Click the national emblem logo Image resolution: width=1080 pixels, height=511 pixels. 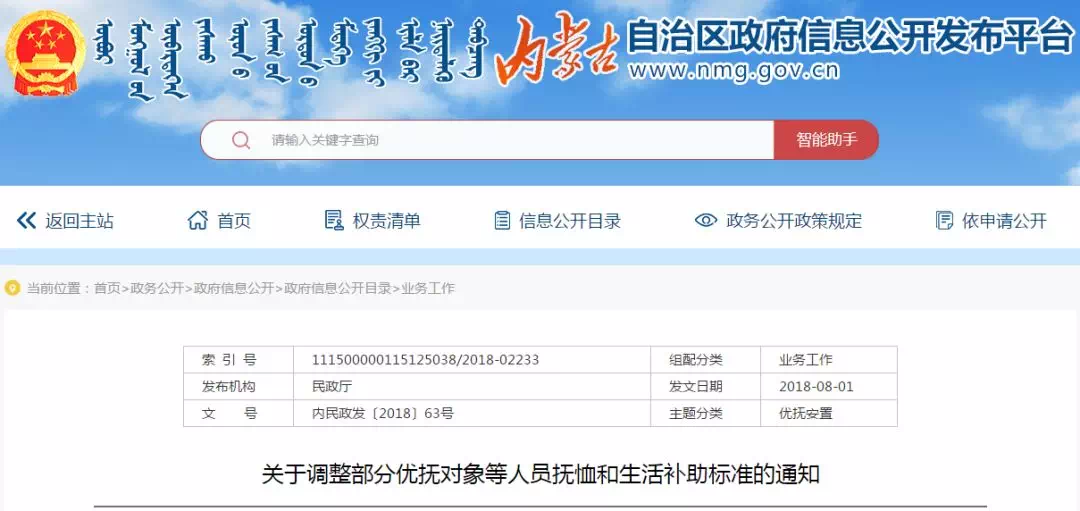coord(45,54)
